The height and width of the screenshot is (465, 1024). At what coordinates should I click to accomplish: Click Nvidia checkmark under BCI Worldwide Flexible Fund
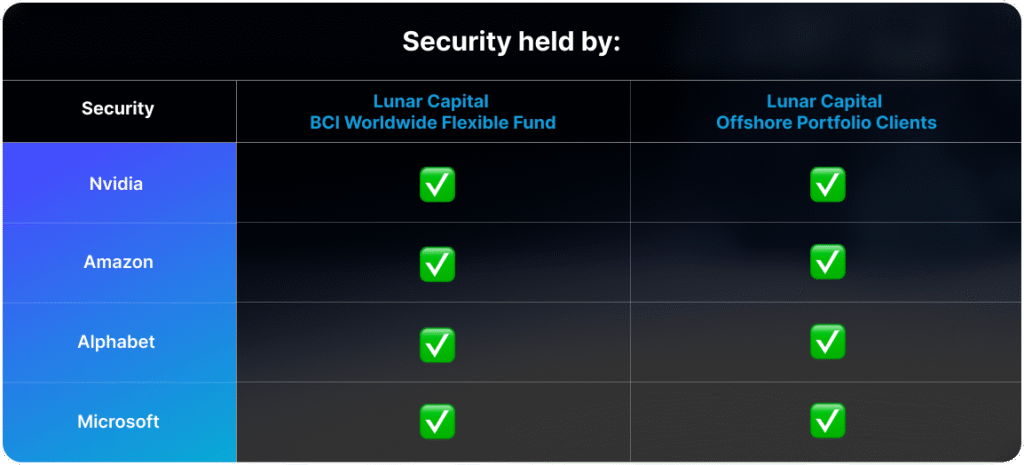437,184
